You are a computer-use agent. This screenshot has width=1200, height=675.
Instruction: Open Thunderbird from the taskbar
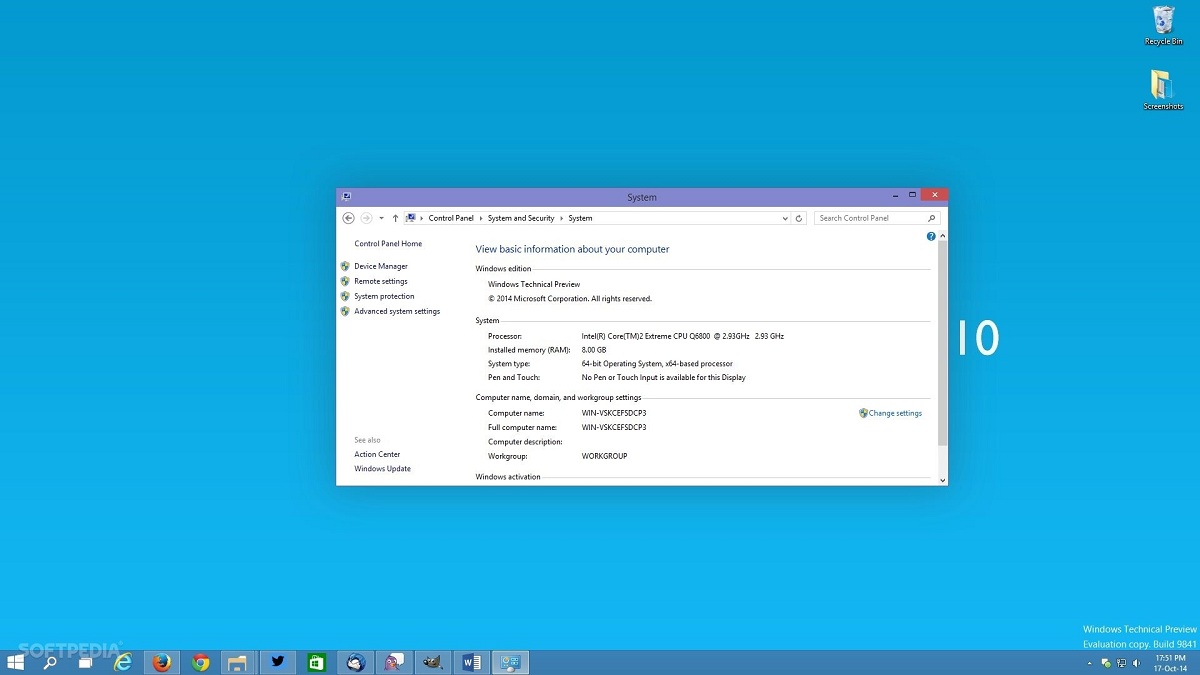click(x=355, y=661)
